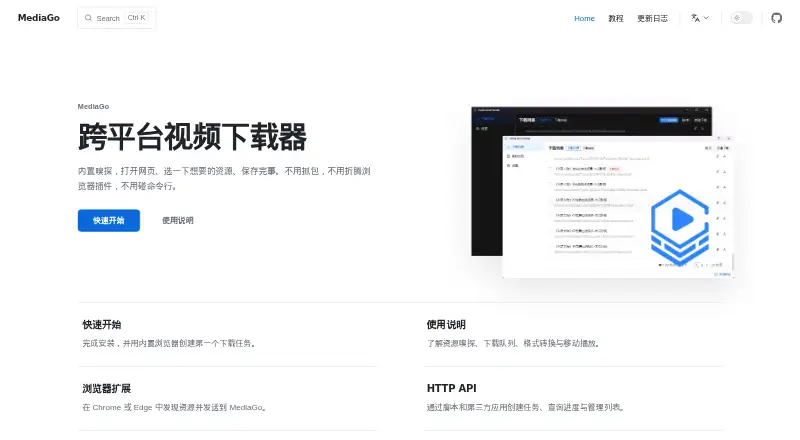
Task: Click the 使用说明 hero button
Action: (x=178, y=221)
